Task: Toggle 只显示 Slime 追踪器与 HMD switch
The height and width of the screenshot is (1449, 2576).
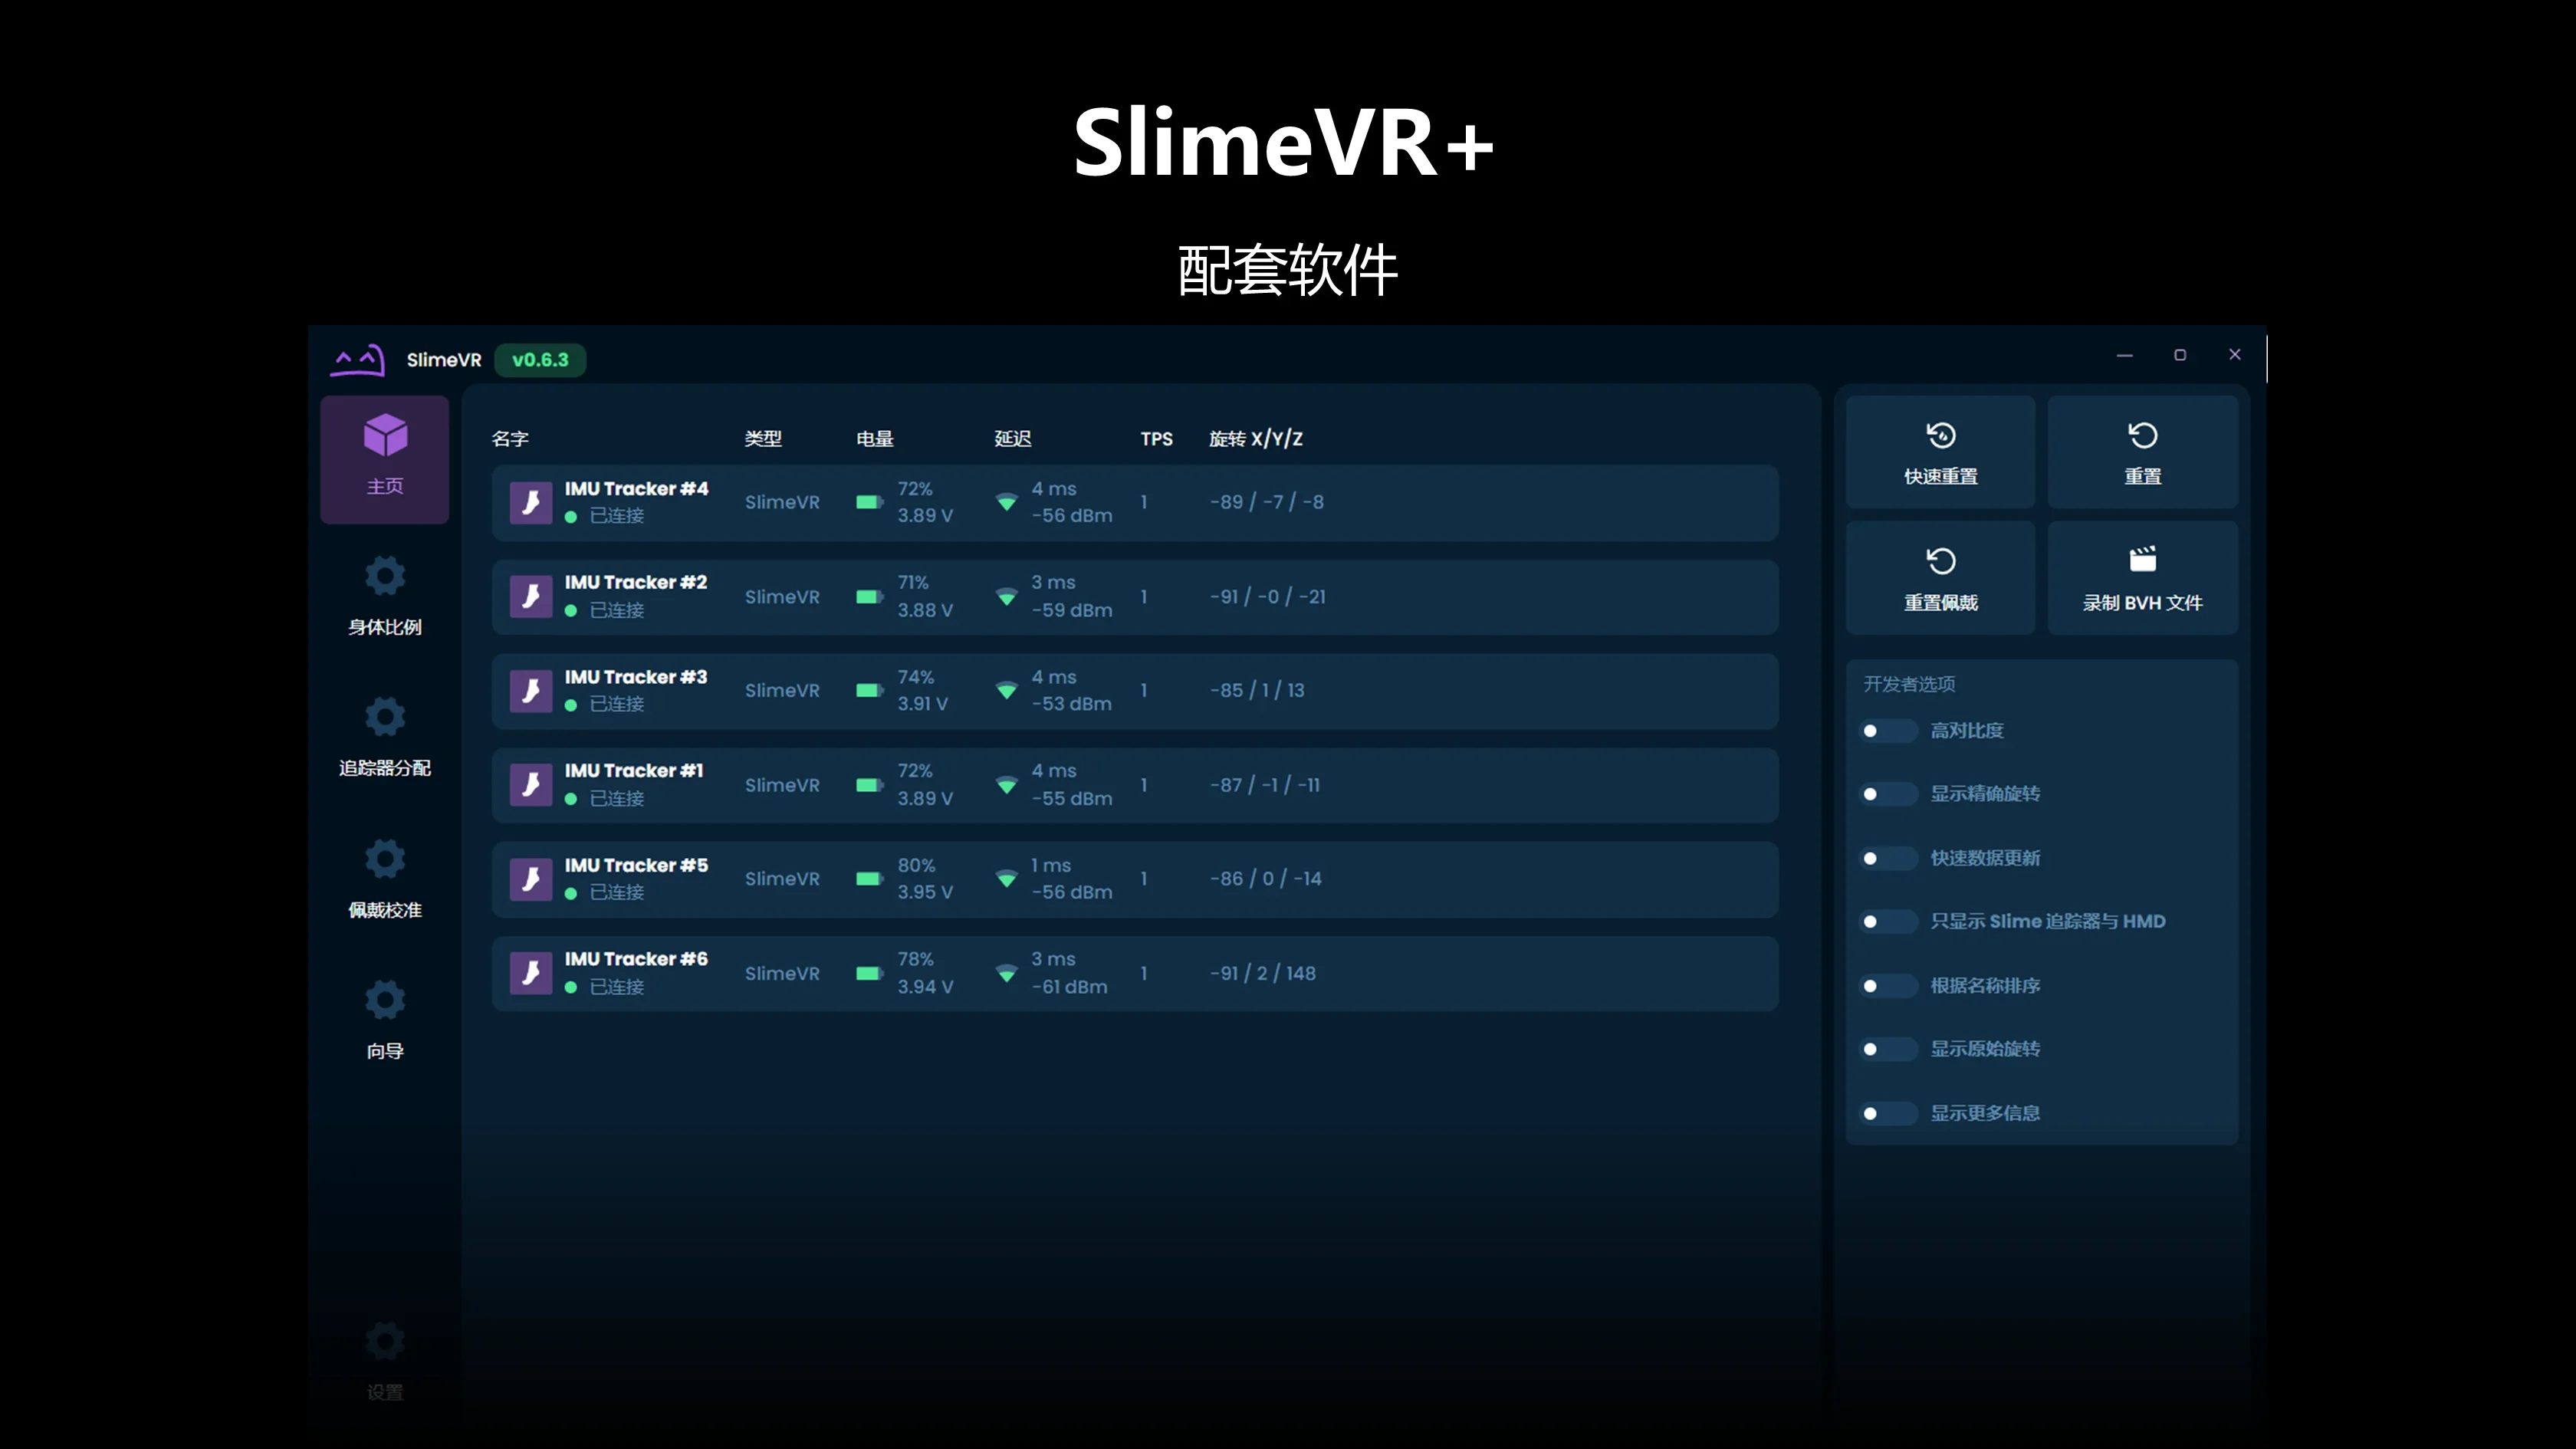Action: coord(1888,921)
